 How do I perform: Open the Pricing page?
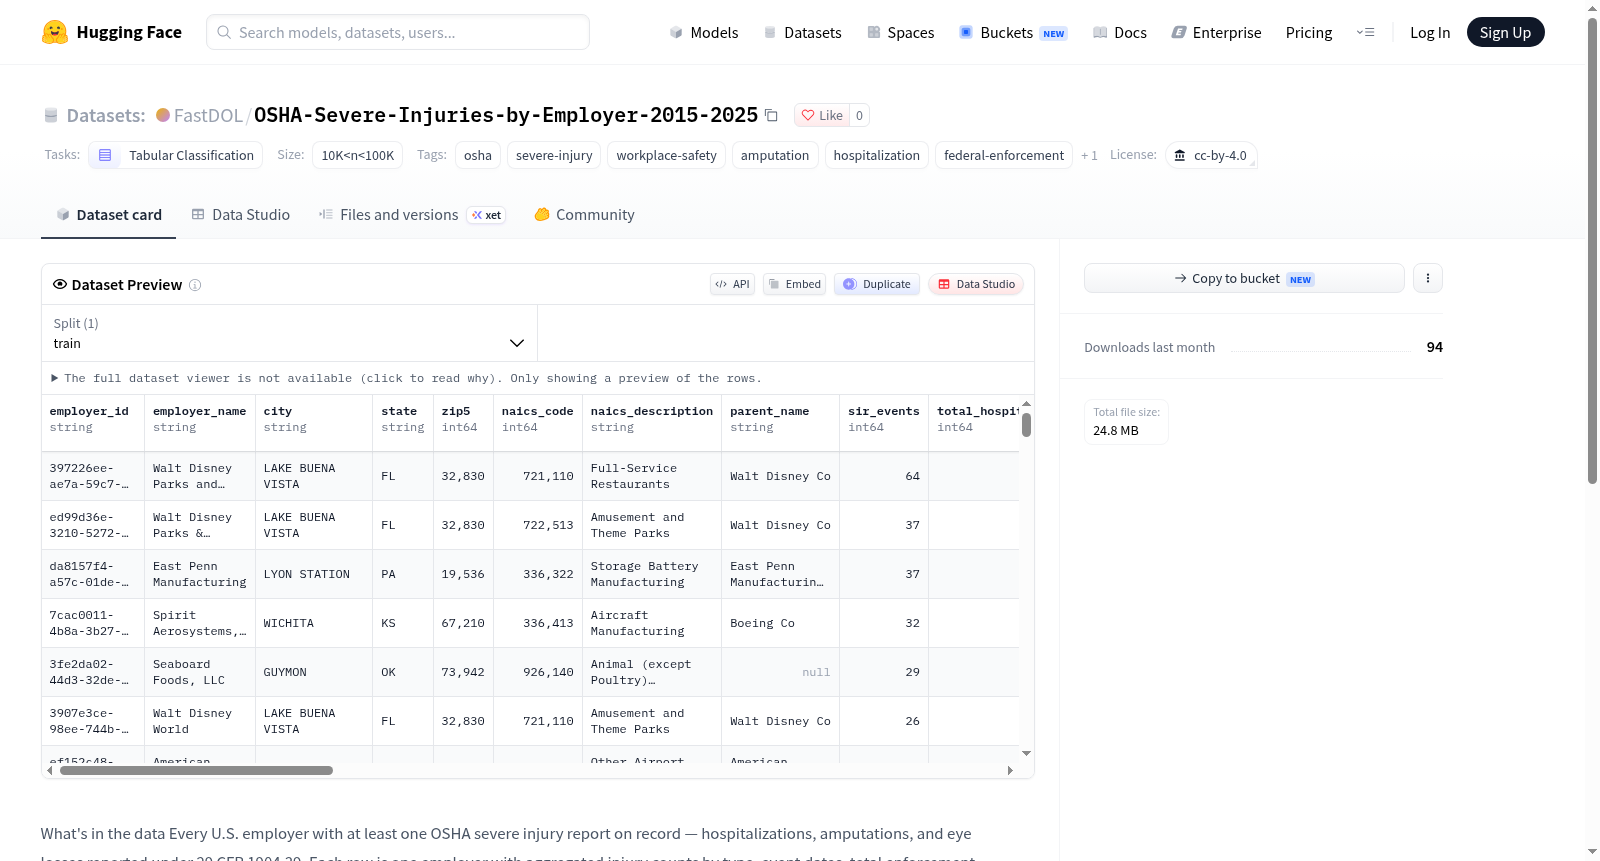point(1309,32)
